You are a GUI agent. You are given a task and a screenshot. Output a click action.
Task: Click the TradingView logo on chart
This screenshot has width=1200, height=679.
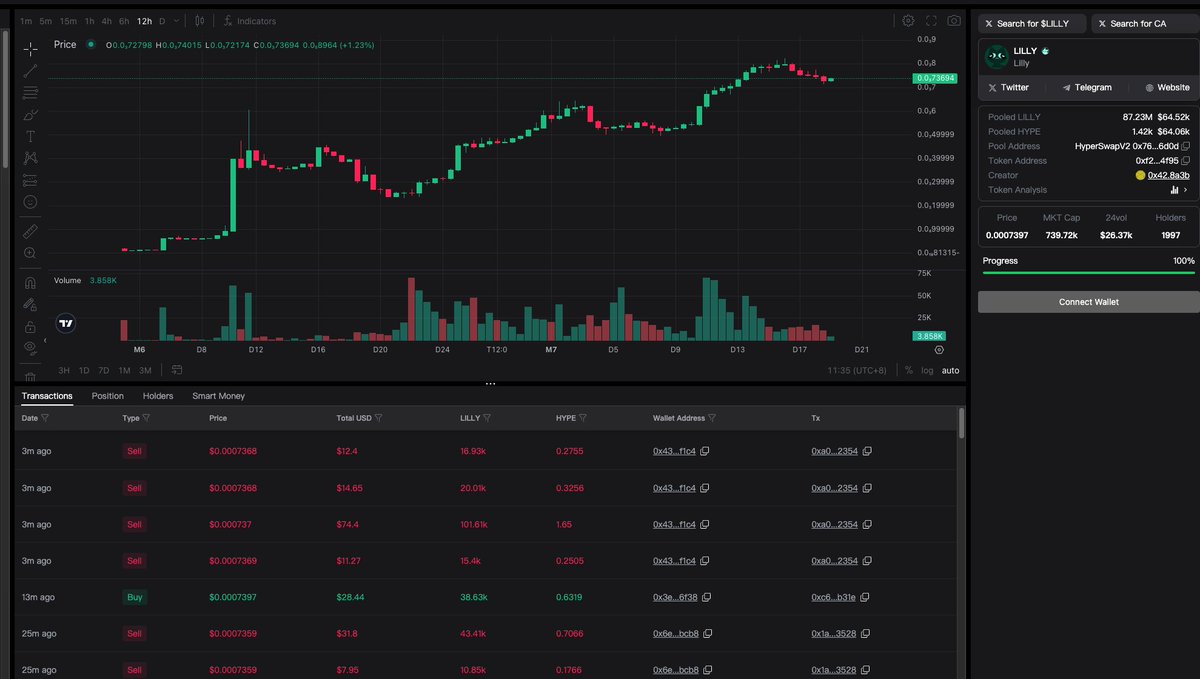(x=66, y=324)
